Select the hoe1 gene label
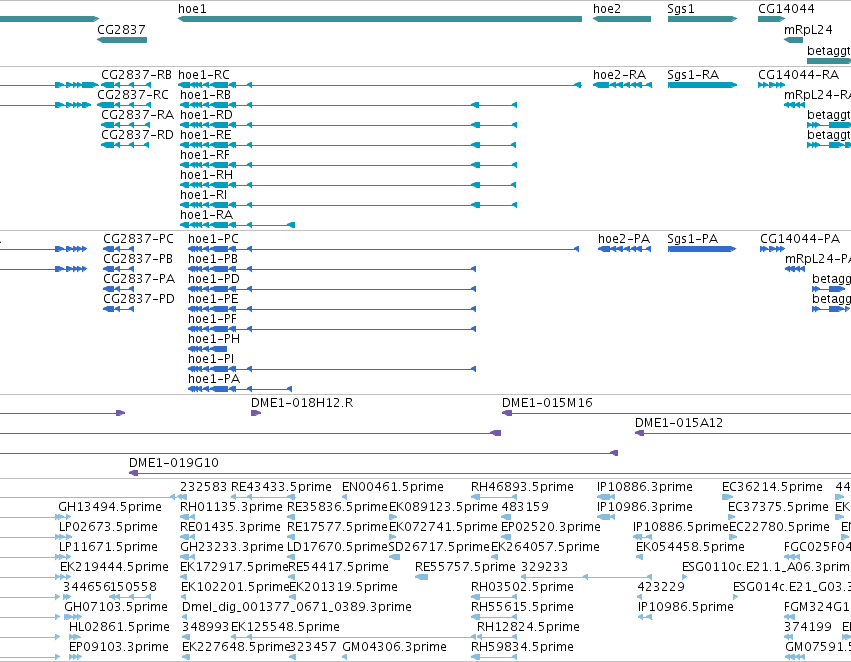This screenshot has width=851, height=662. tap(192, 9)
